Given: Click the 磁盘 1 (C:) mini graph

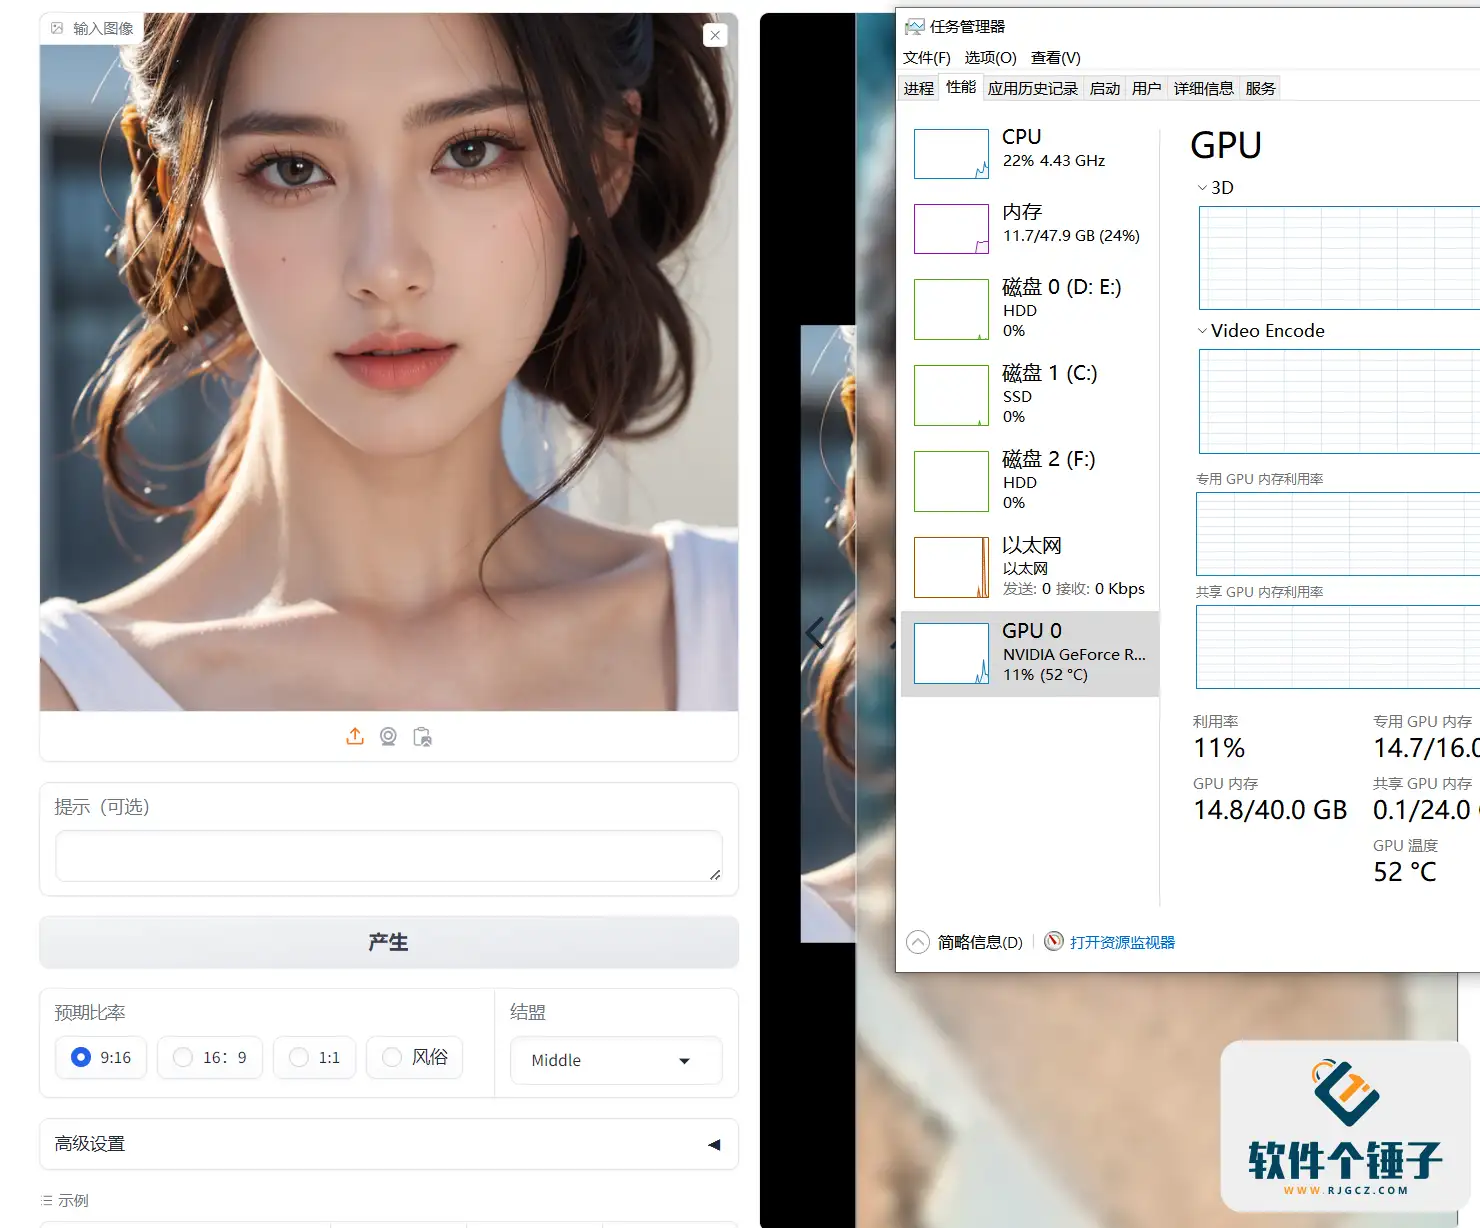Looking at the screenshot, I should coord(951,395).
